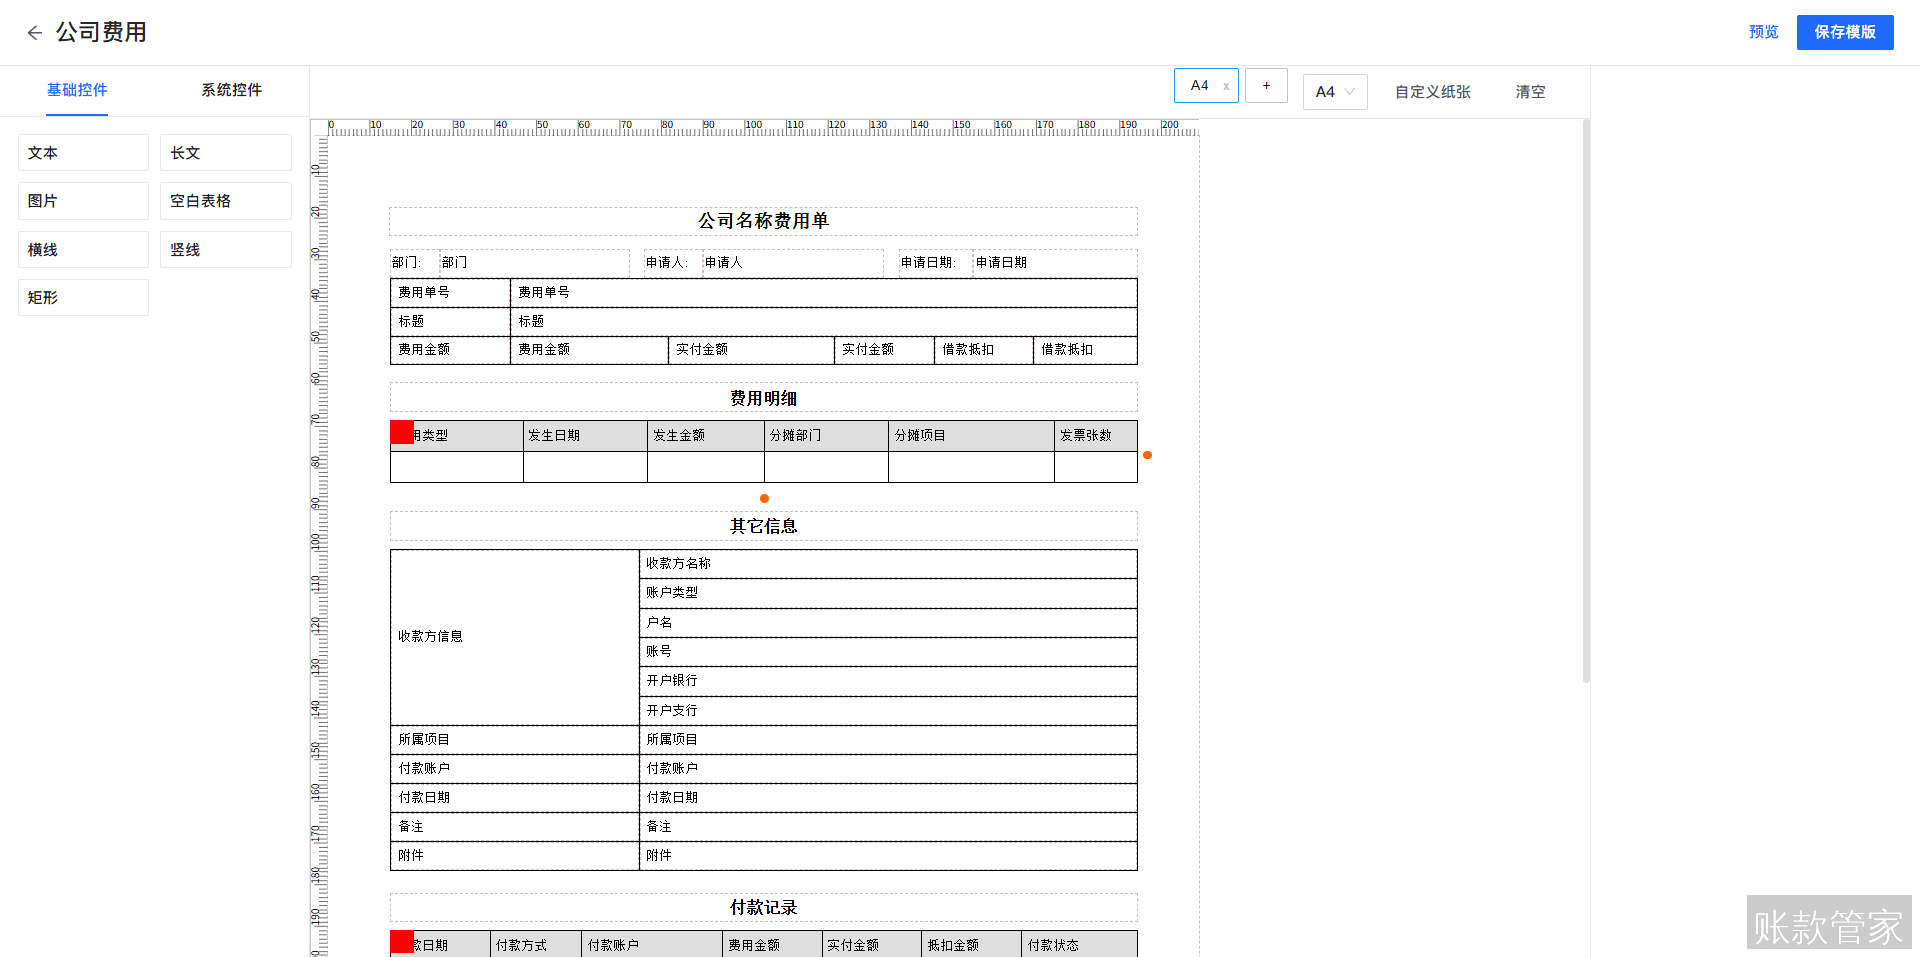Select the 费用明细 section heading
The image size is (1920, 957).
pos(763,398)
